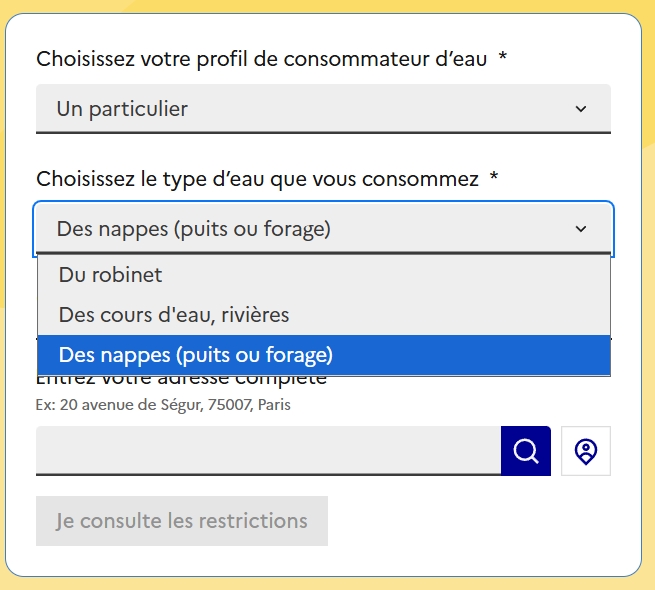Image resolution: width=655 pixels, height=590 pixels.
Task: Collapse the water type select showing Des nappes
Action: click(323, 229)
